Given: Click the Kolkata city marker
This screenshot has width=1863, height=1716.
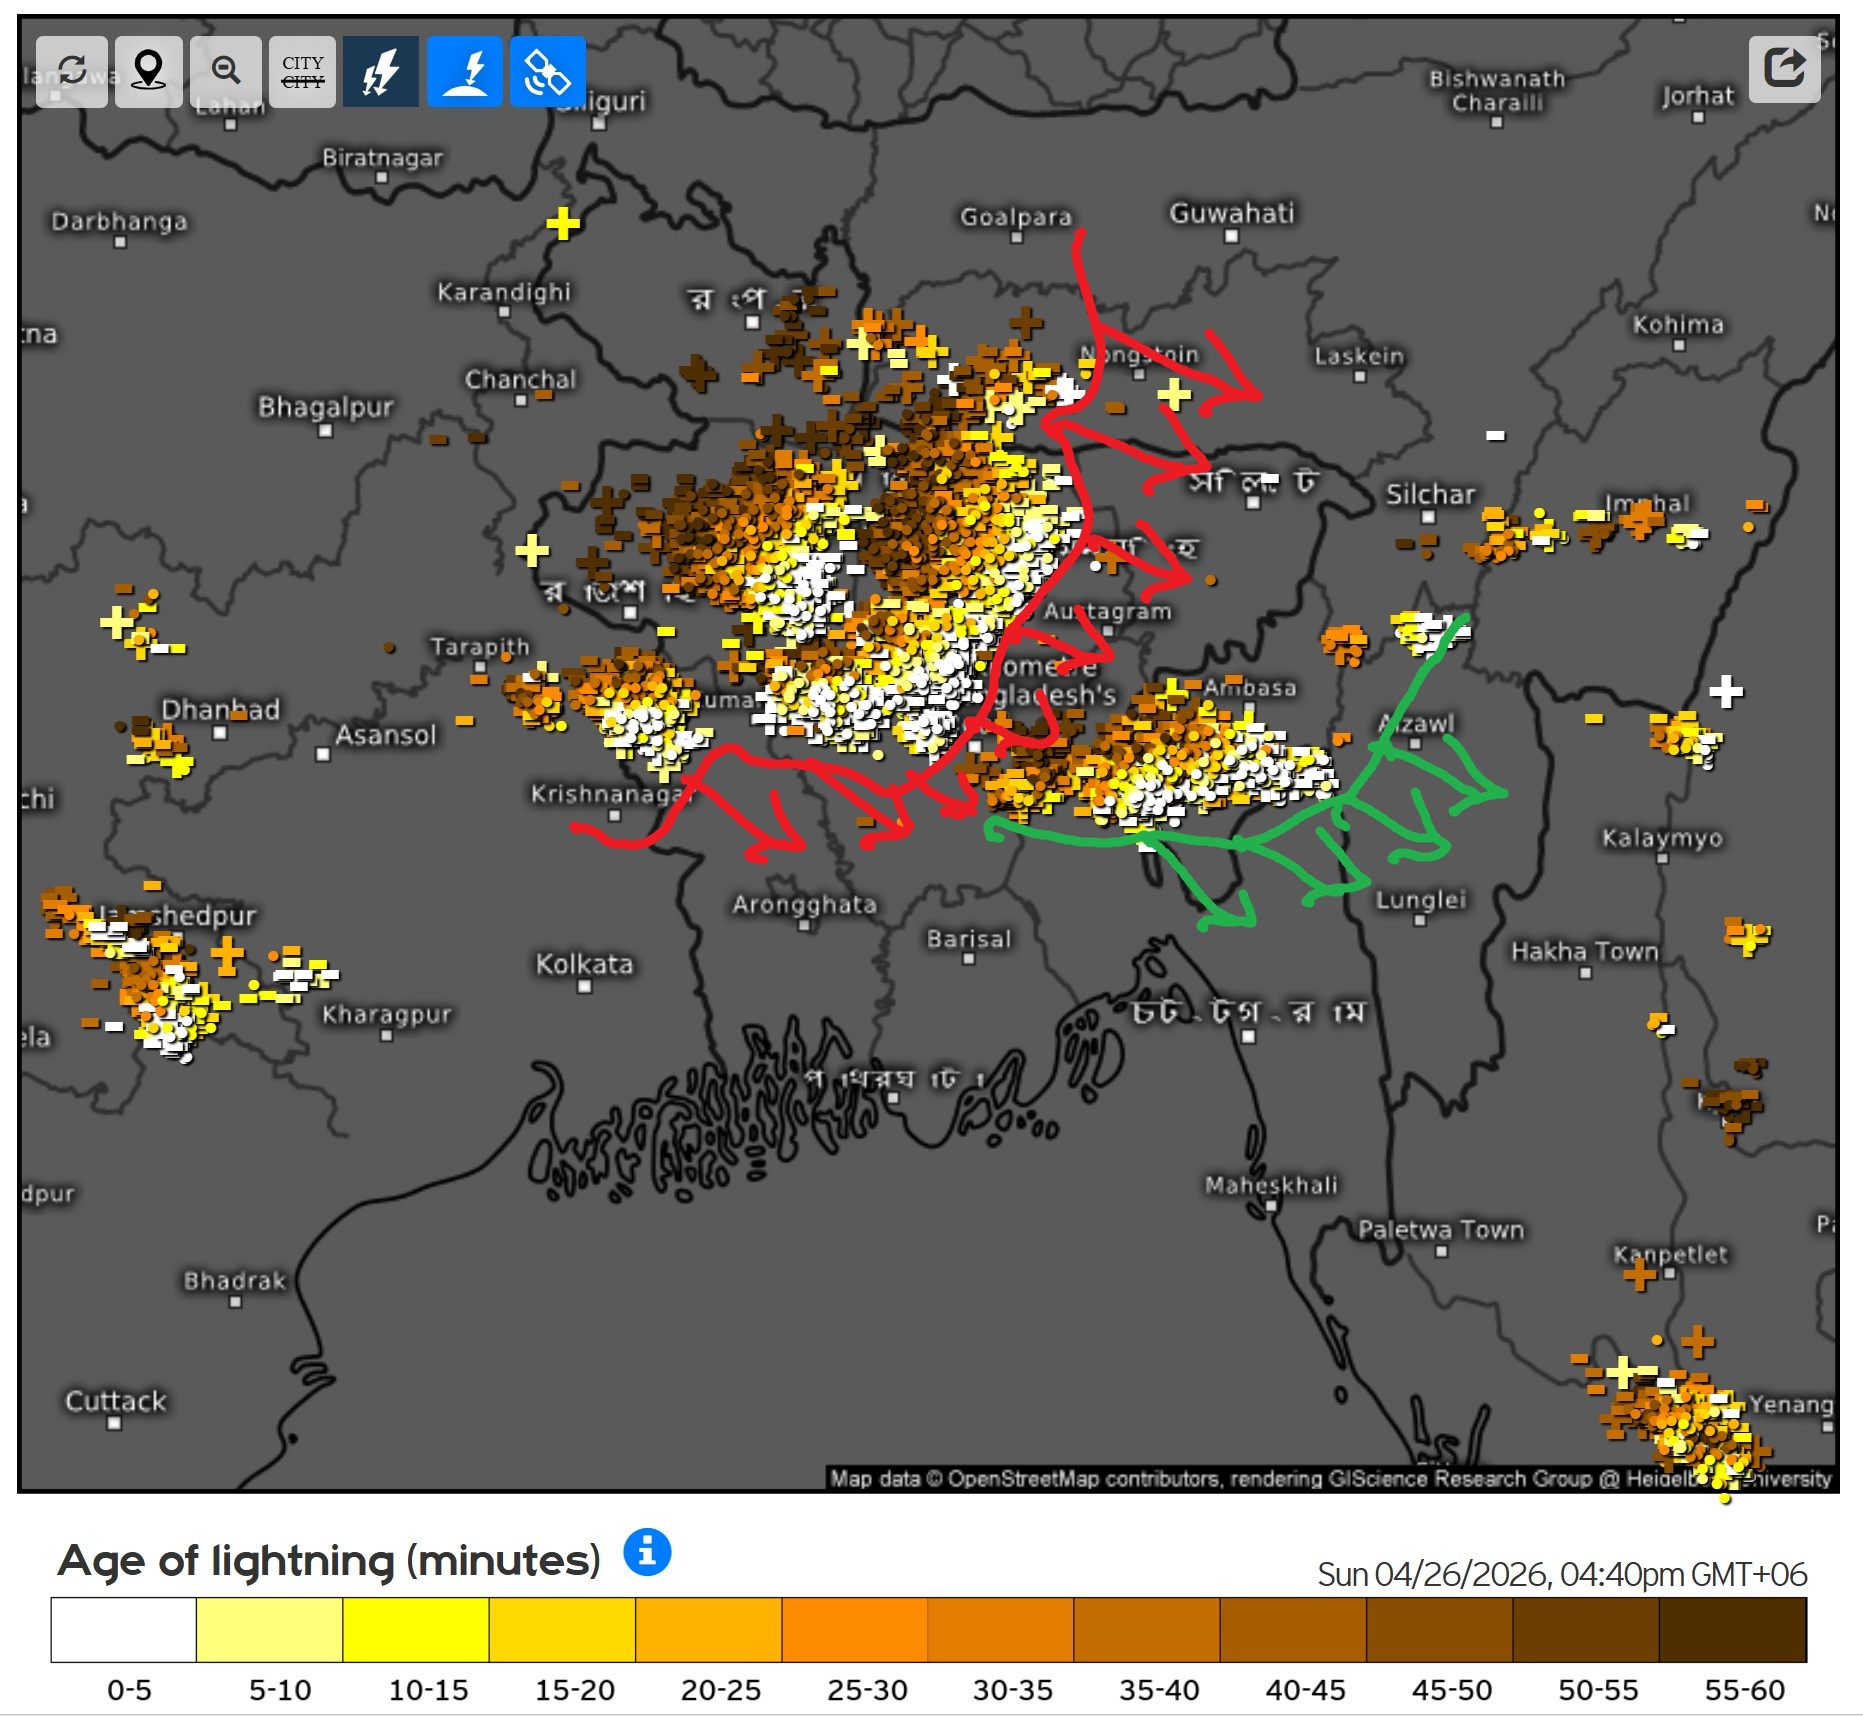Looking at the screenshot, I should pos(585,987).
